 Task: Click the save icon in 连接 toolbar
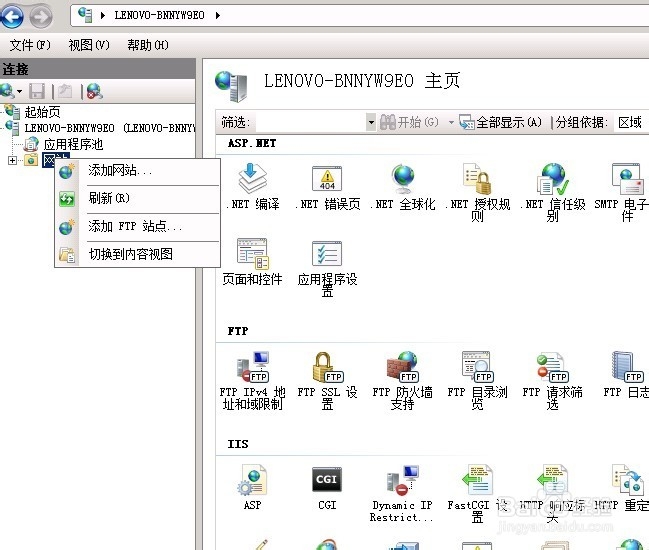pos(37,91)
